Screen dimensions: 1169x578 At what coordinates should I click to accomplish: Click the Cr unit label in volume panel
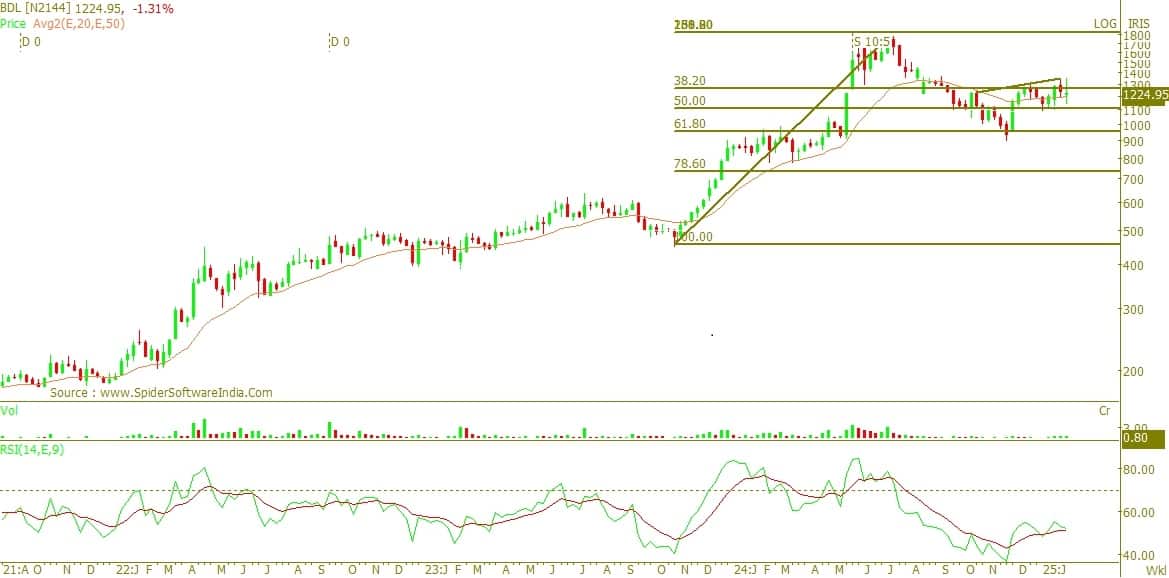1104,411
